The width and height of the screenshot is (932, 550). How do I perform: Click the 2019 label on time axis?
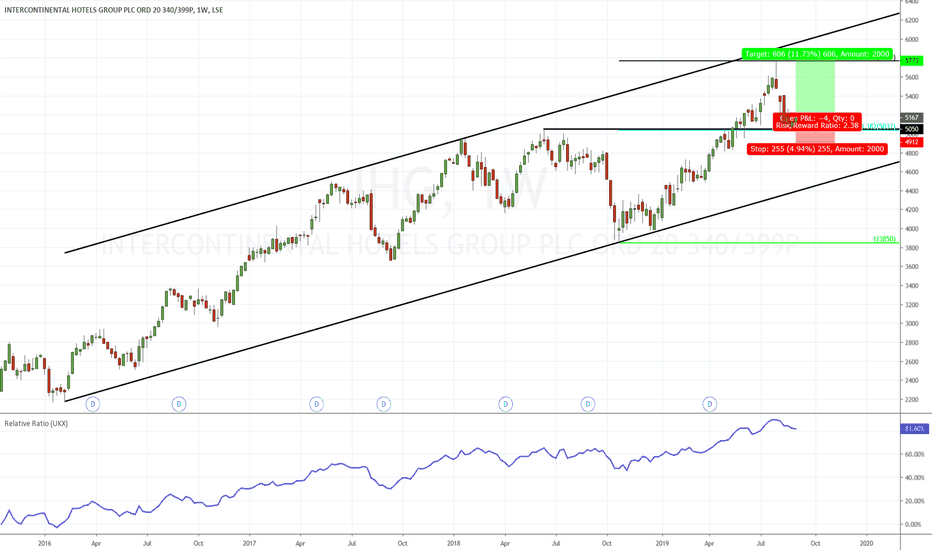(x=662, y=543)
